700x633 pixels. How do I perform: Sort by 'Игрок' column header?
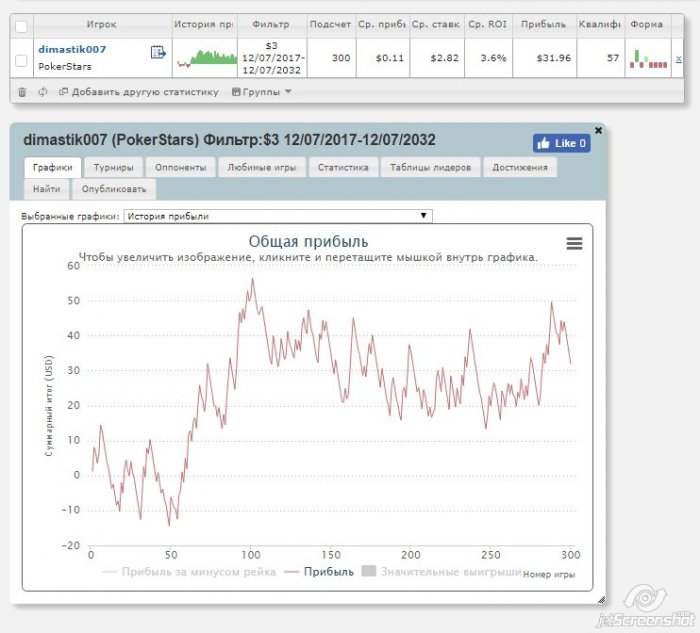[102, 25]
